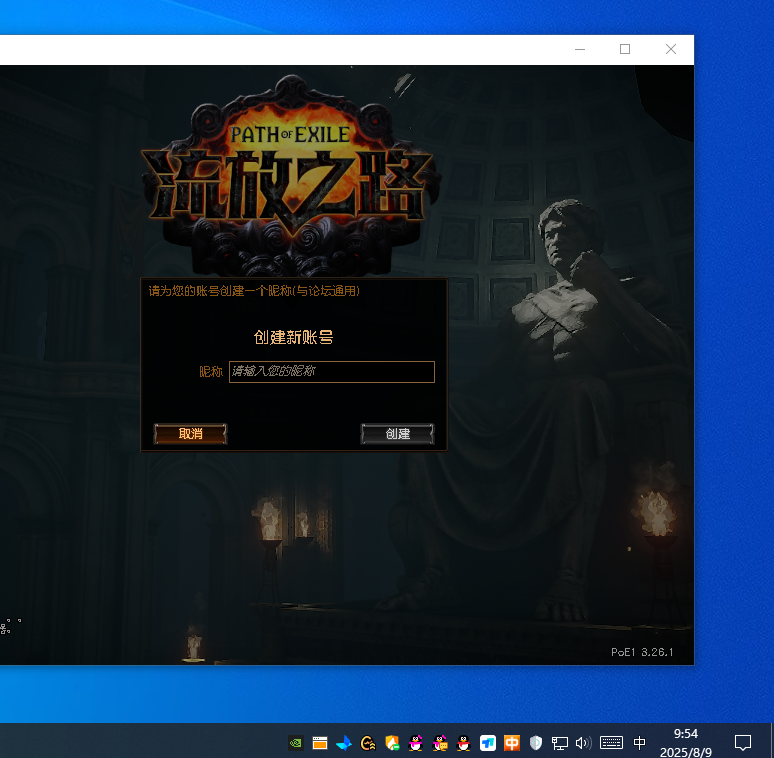The width and height of the screenshot is (774, 758).
Task: Click the 取消 cancel button
Action: 191,434
